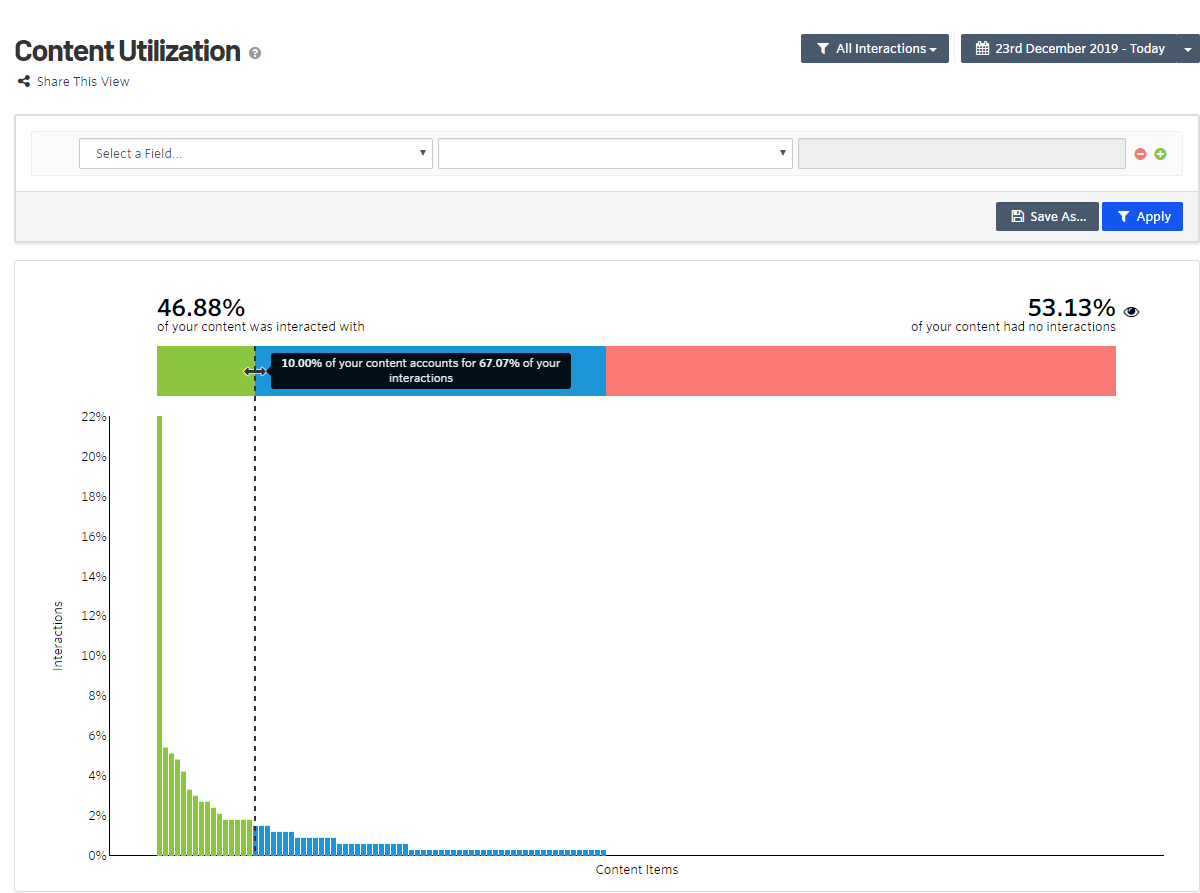Image resolution: width=1200 pixels, height=893 pixels.
Task: Open the caret next to date range
Action: click(x=1187, y=49)
